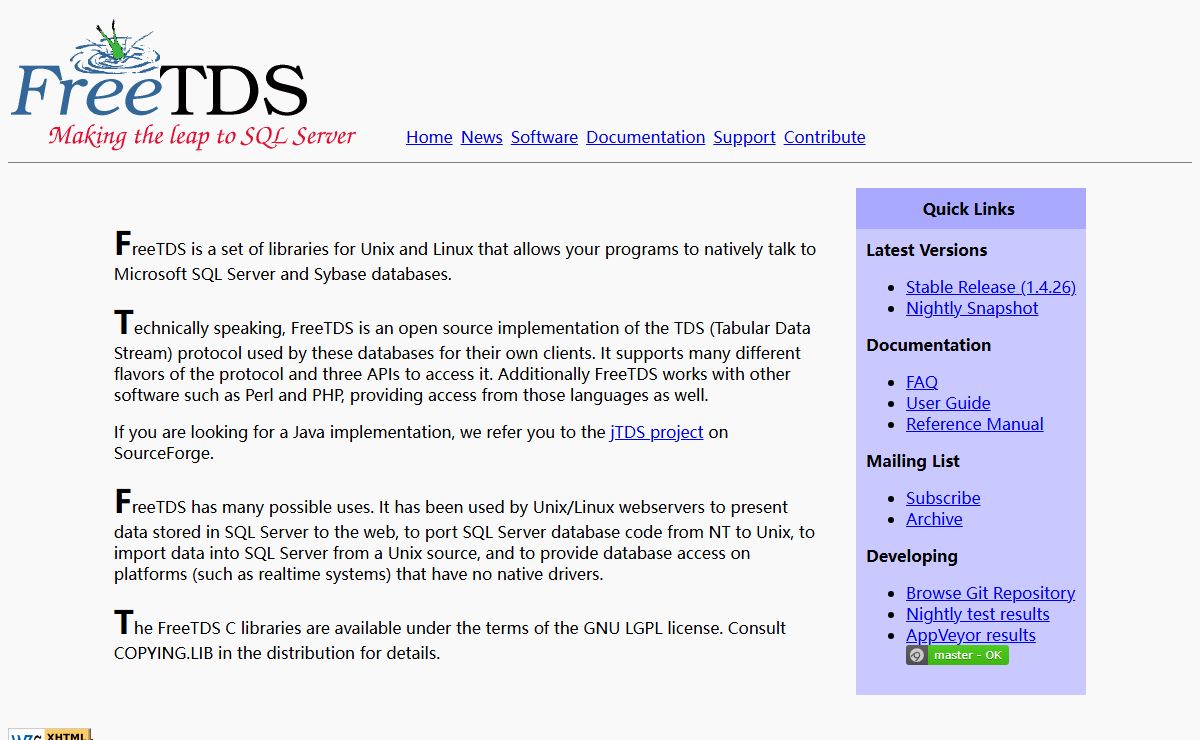Open the Reference Manual link
Viewport: 1200px width, 740px height.
coord(975,424)
